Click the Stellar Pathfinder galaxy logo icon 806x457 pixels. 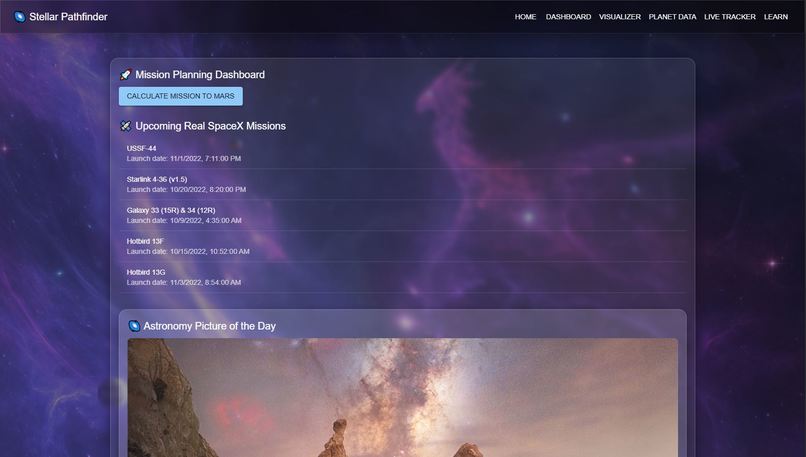click(20, 17)
